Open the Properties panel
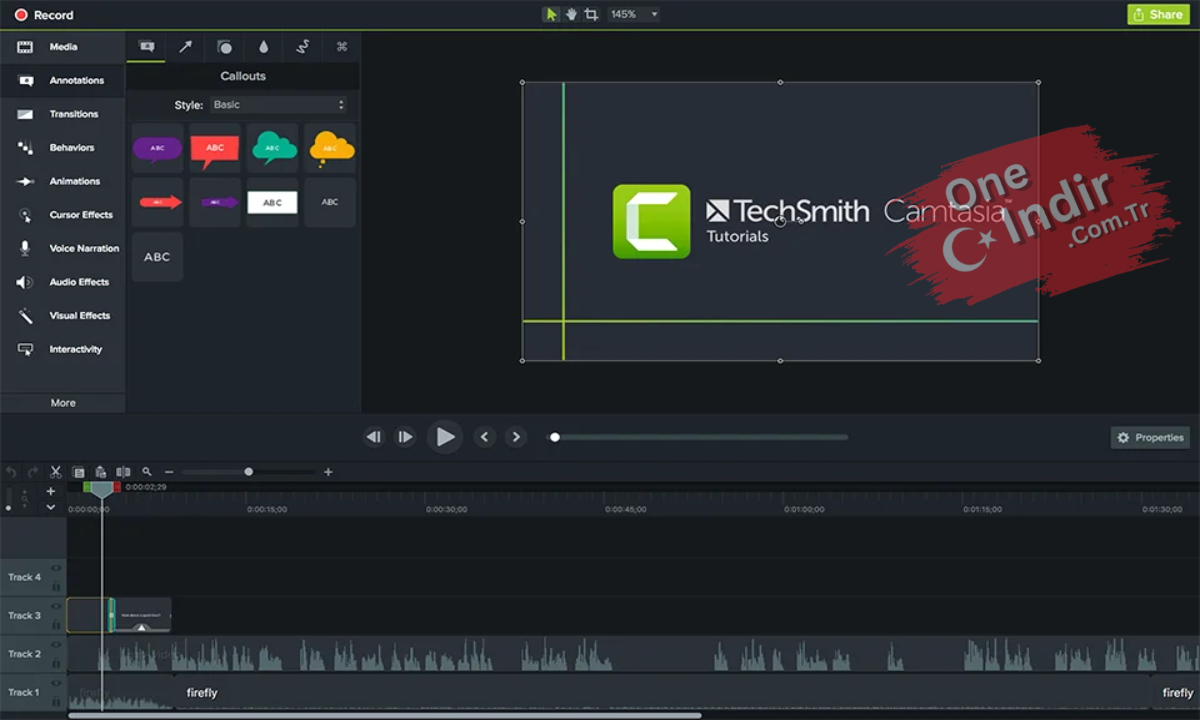 [1150, 438]
